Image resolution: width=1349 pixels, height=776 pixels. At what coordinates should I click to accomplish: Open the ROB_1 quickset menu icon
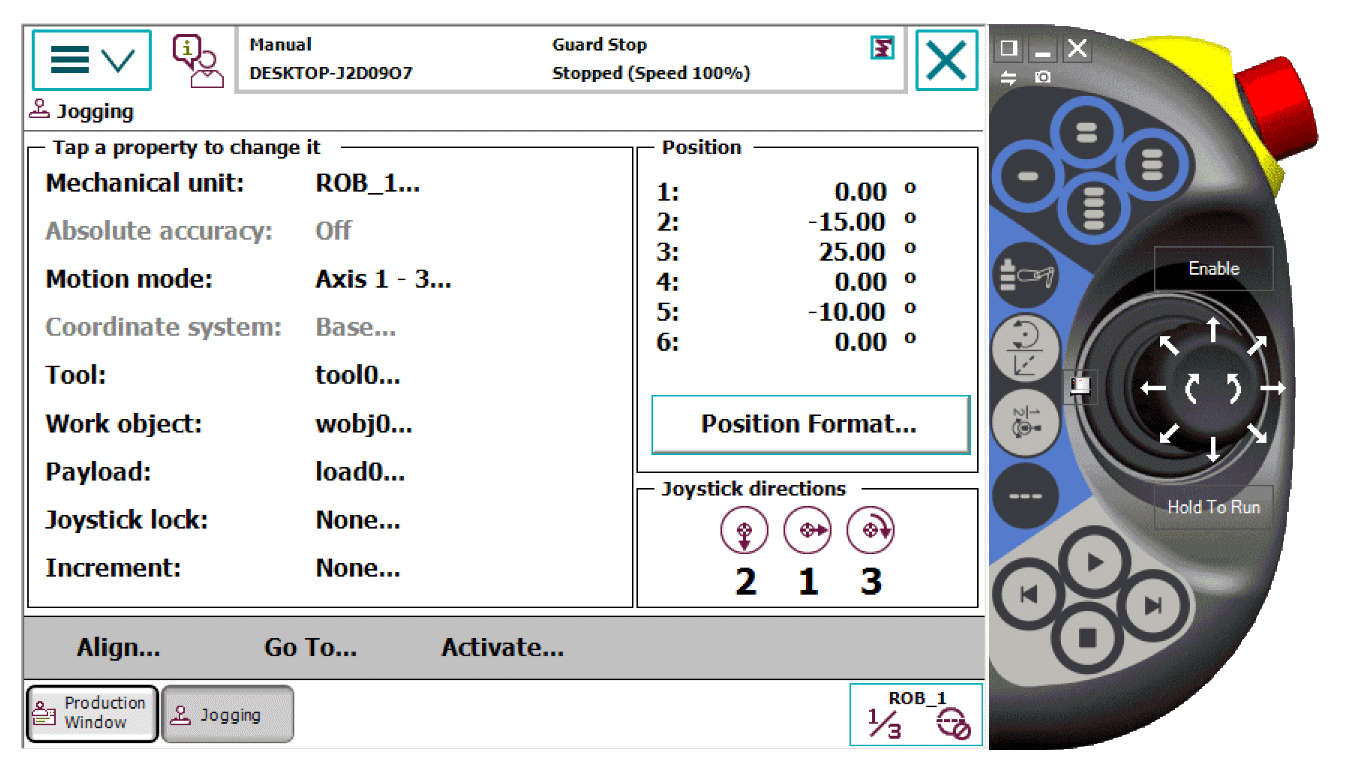pos(916,715)
